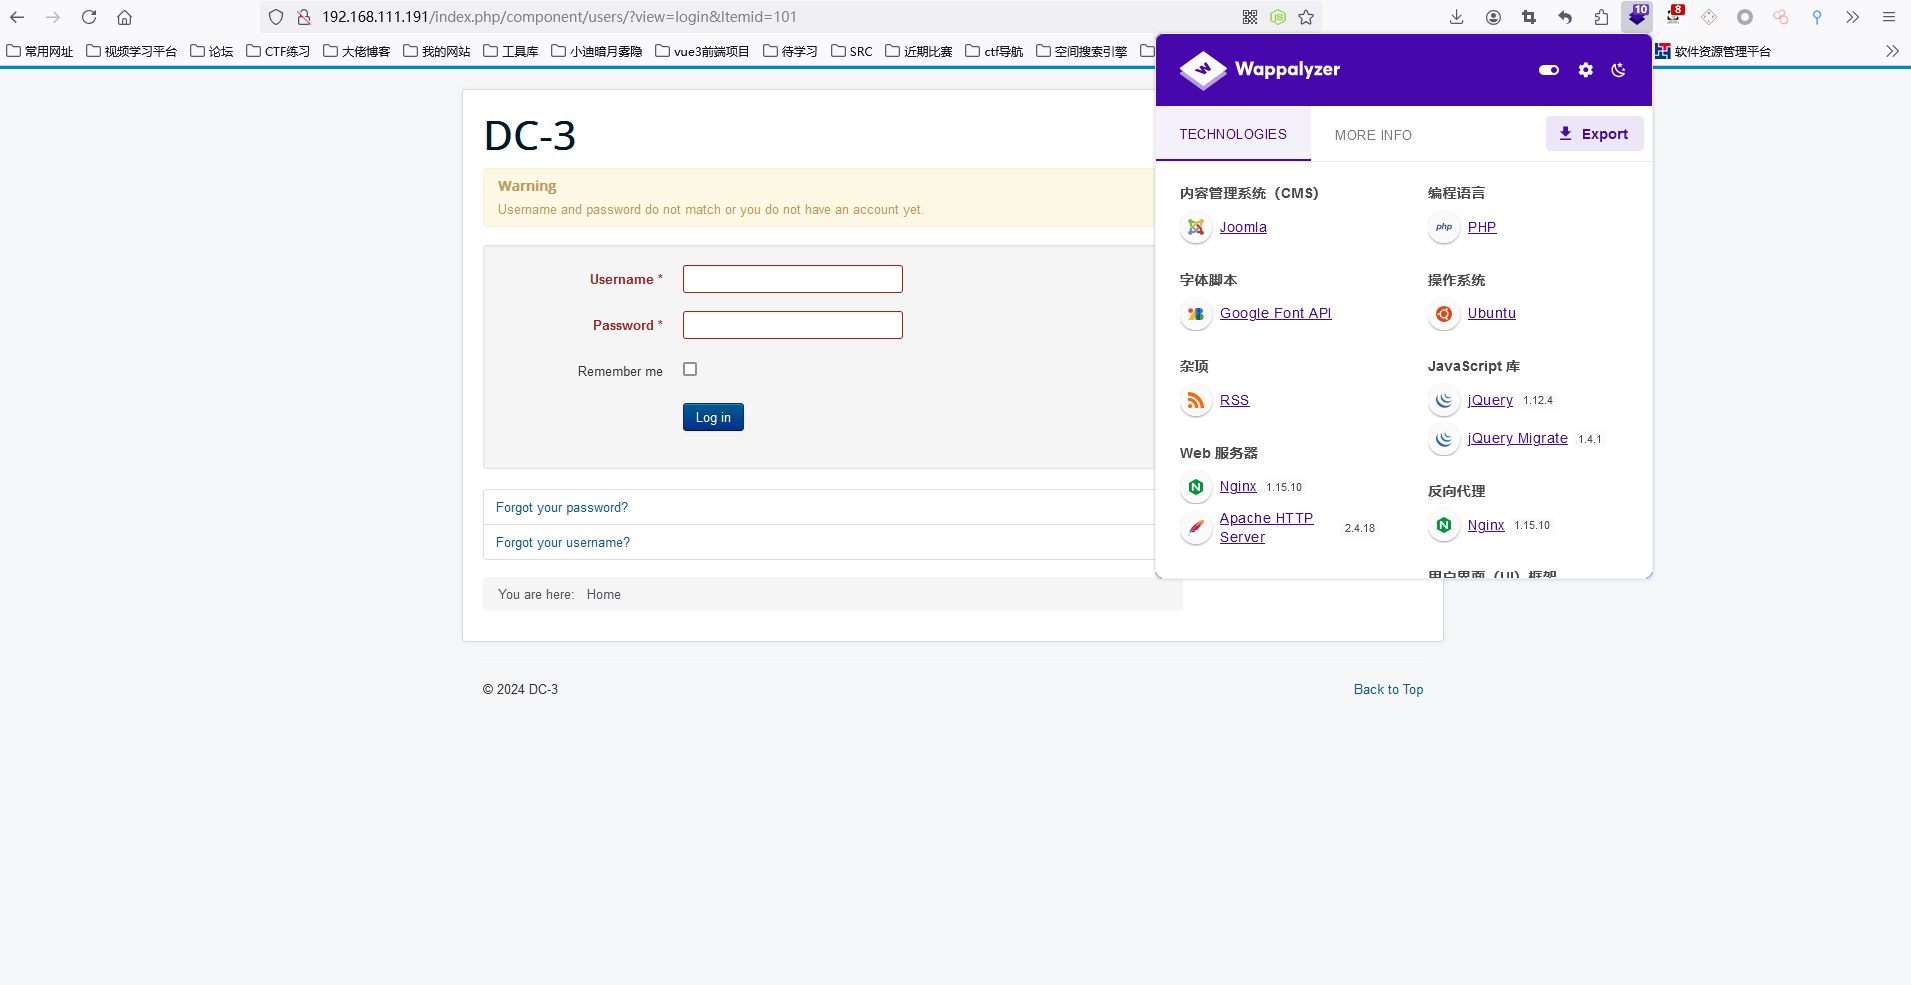Focus the Username input field
The height and width of the screenshot is (985, 1911).
792,279
